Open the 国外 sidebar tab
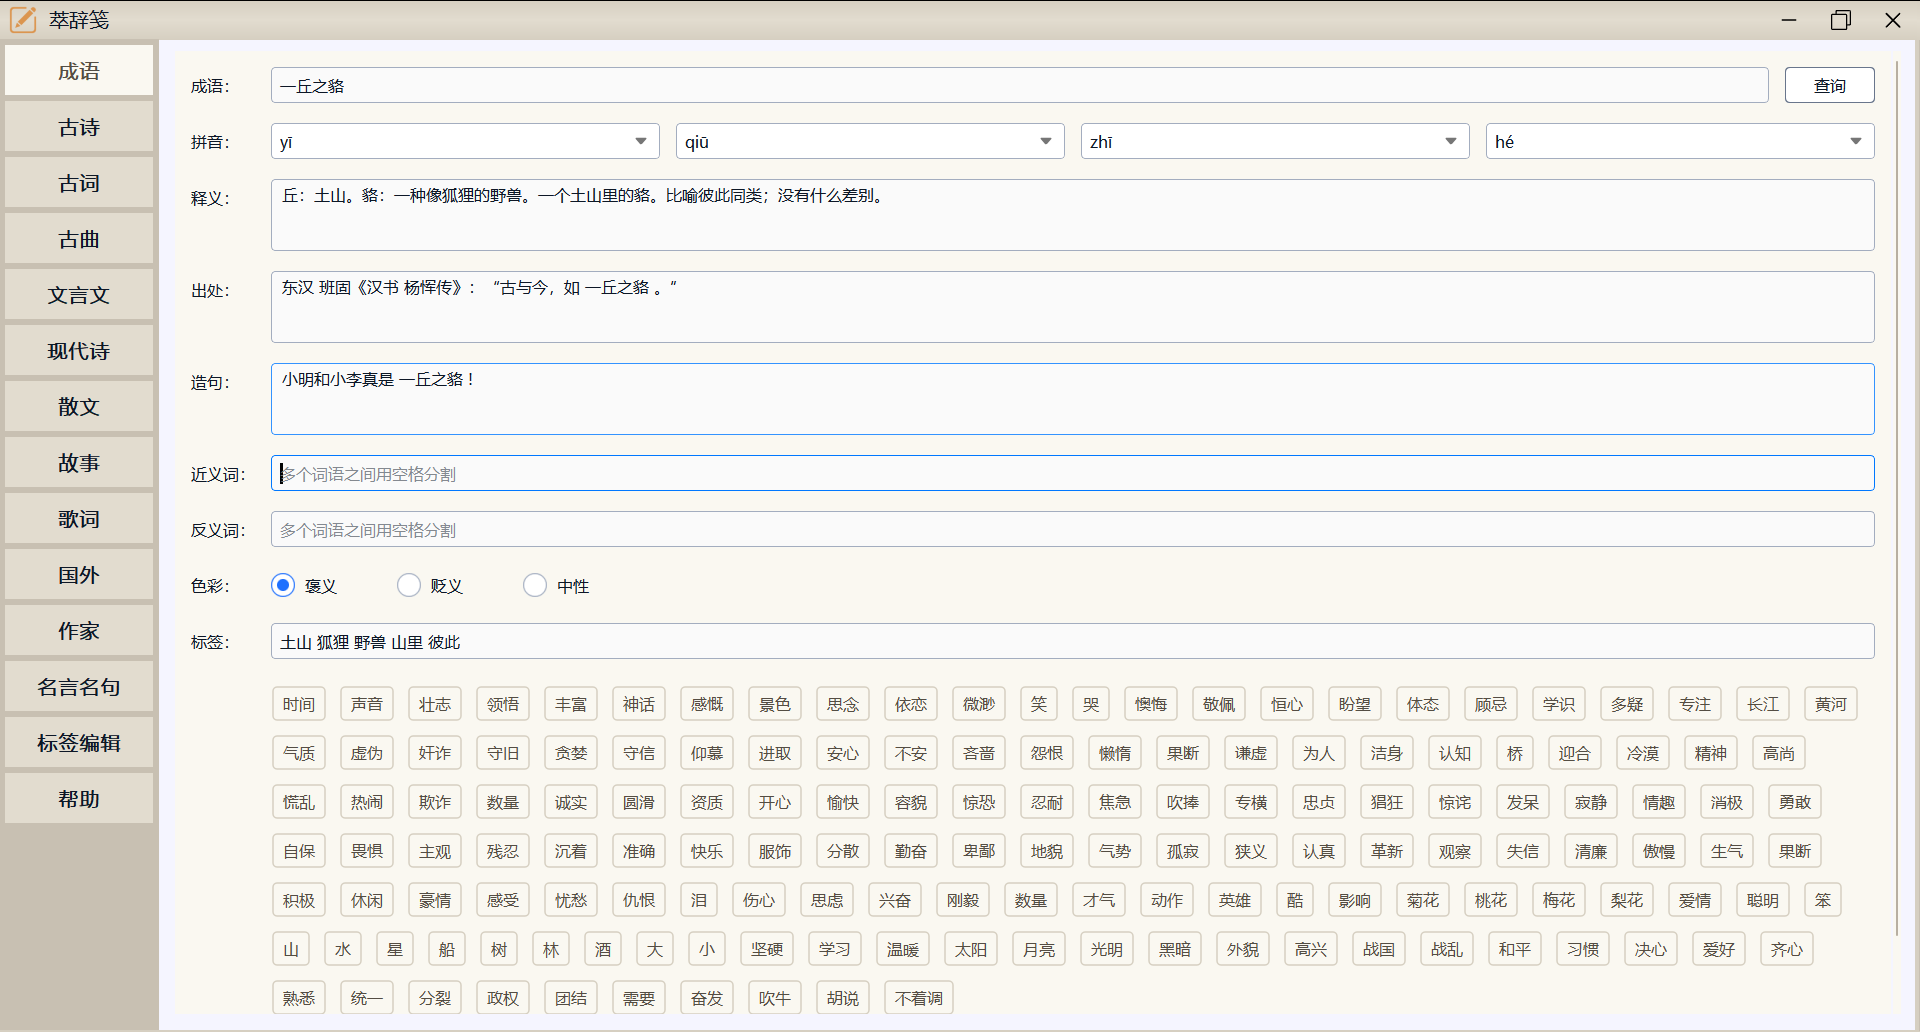 79,575
